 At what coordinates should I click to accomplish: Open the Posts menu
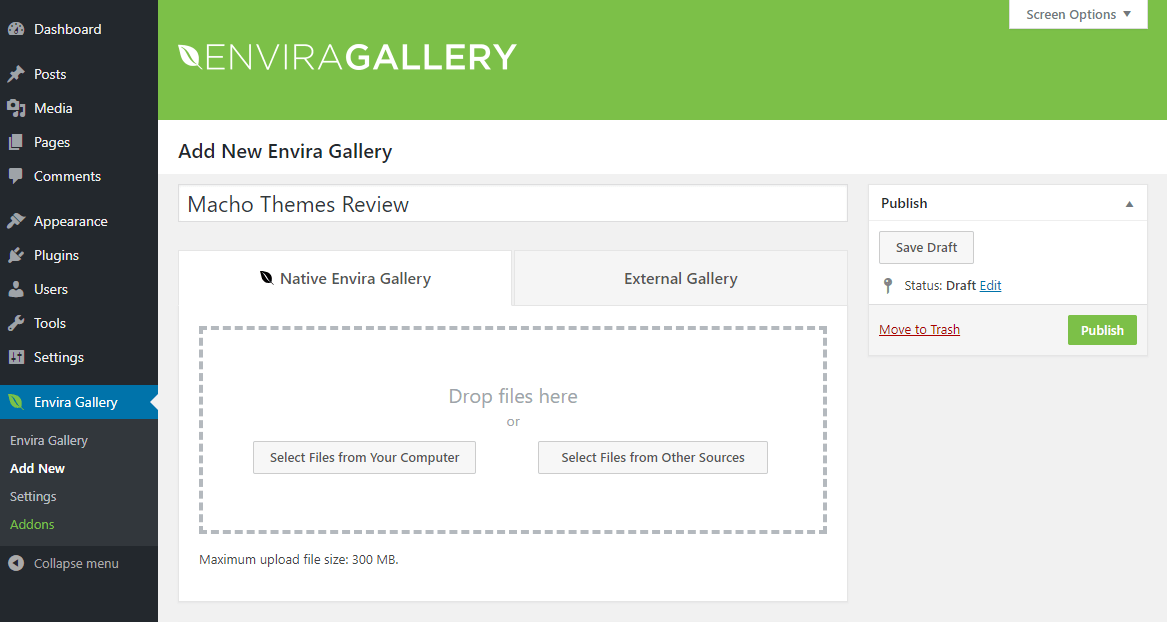[79, 74]
